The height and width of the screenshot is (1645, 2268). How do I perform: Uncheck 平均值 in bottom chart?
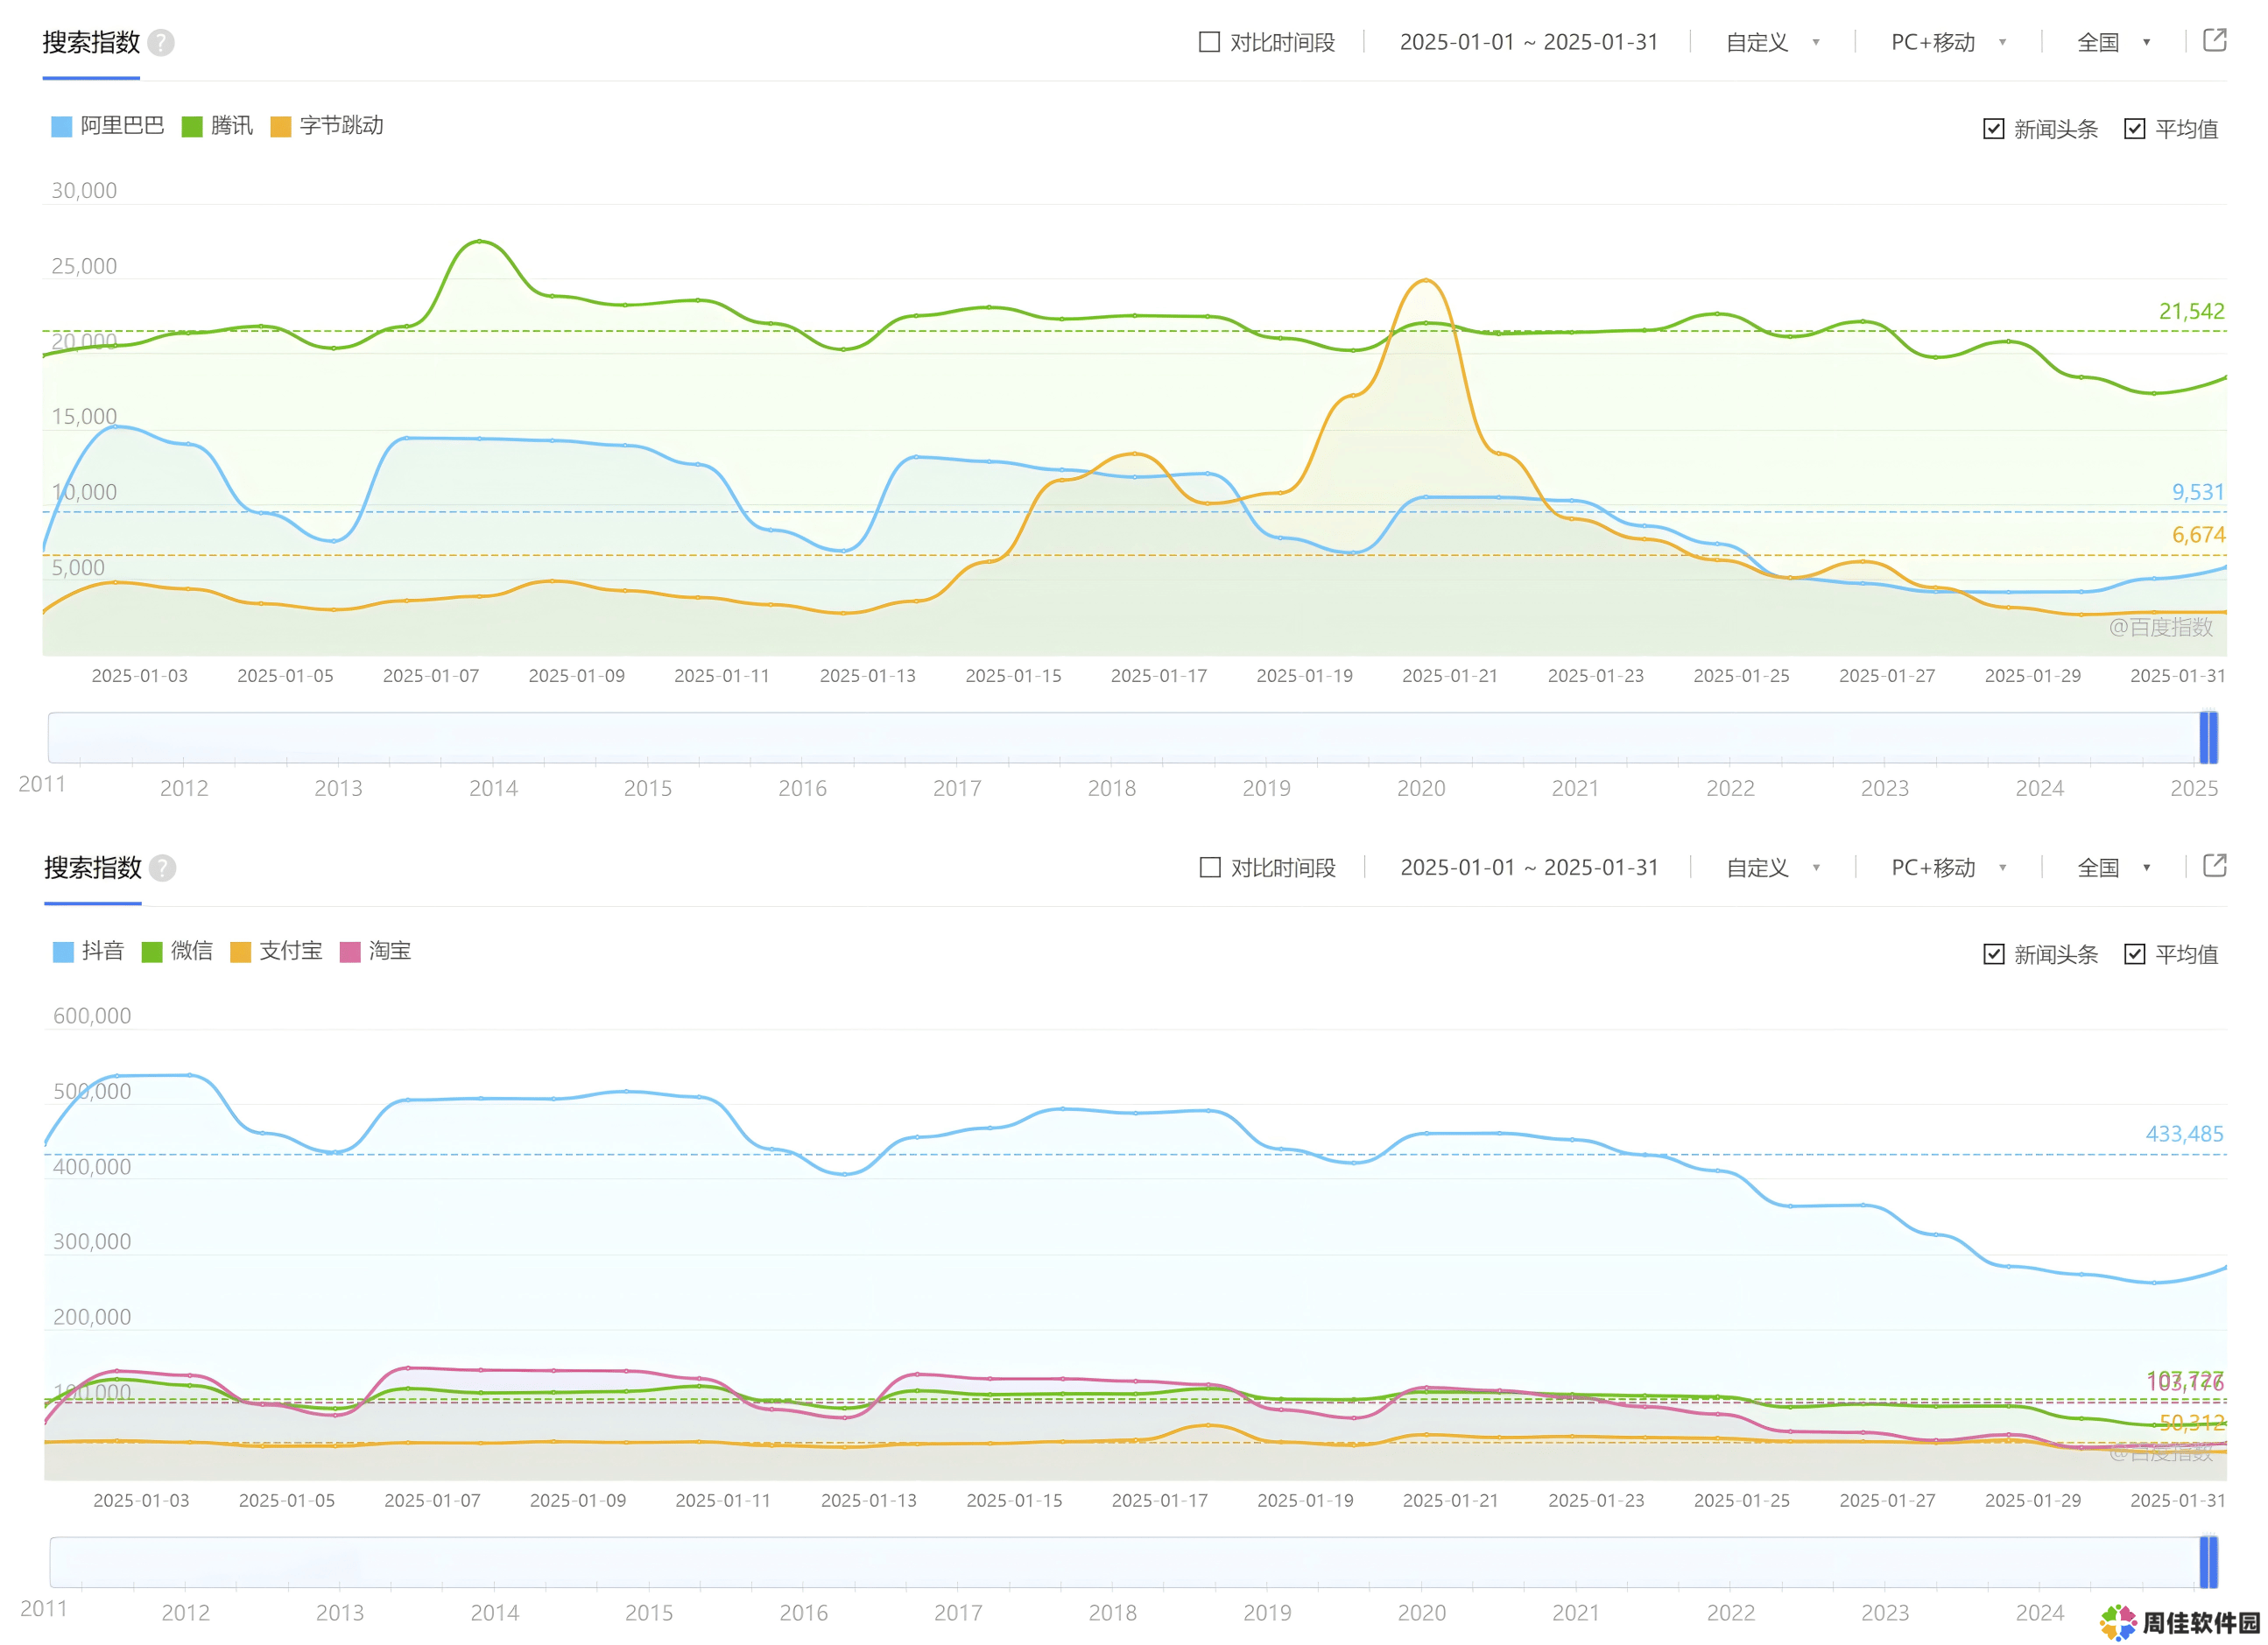(x=2135, y=954)
